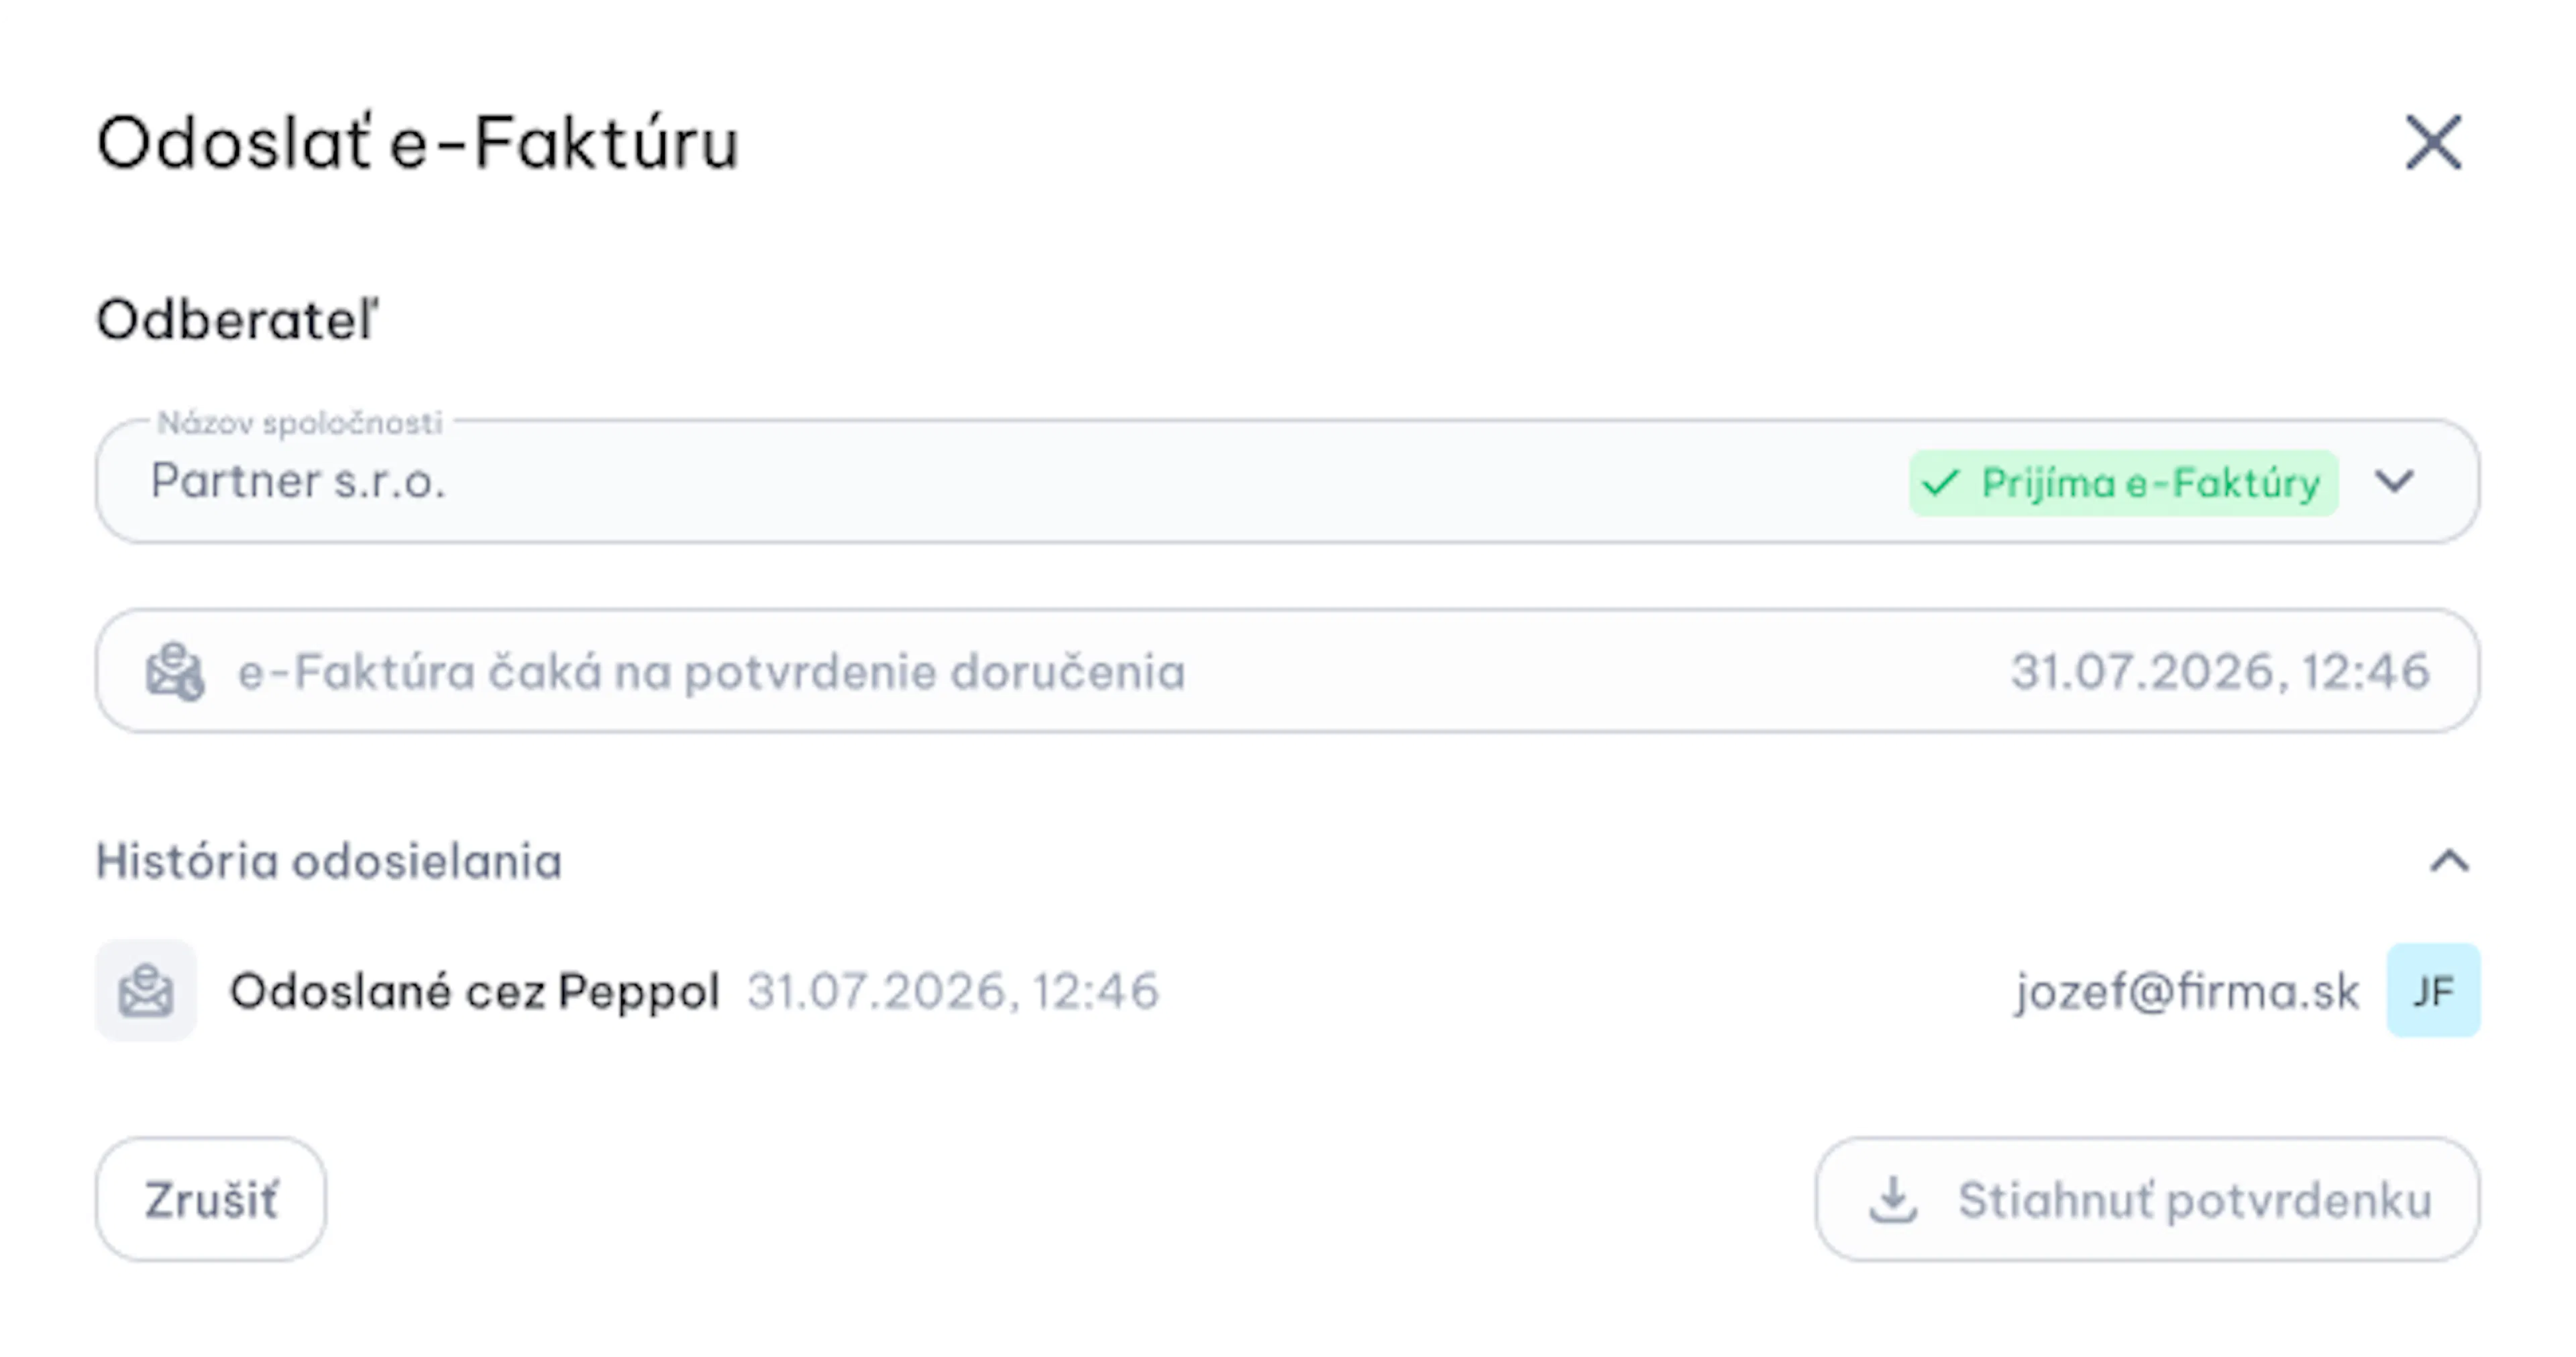Click the pending delivery envelope icon
2576x1357 pixels.
click(x=175, y=671)
